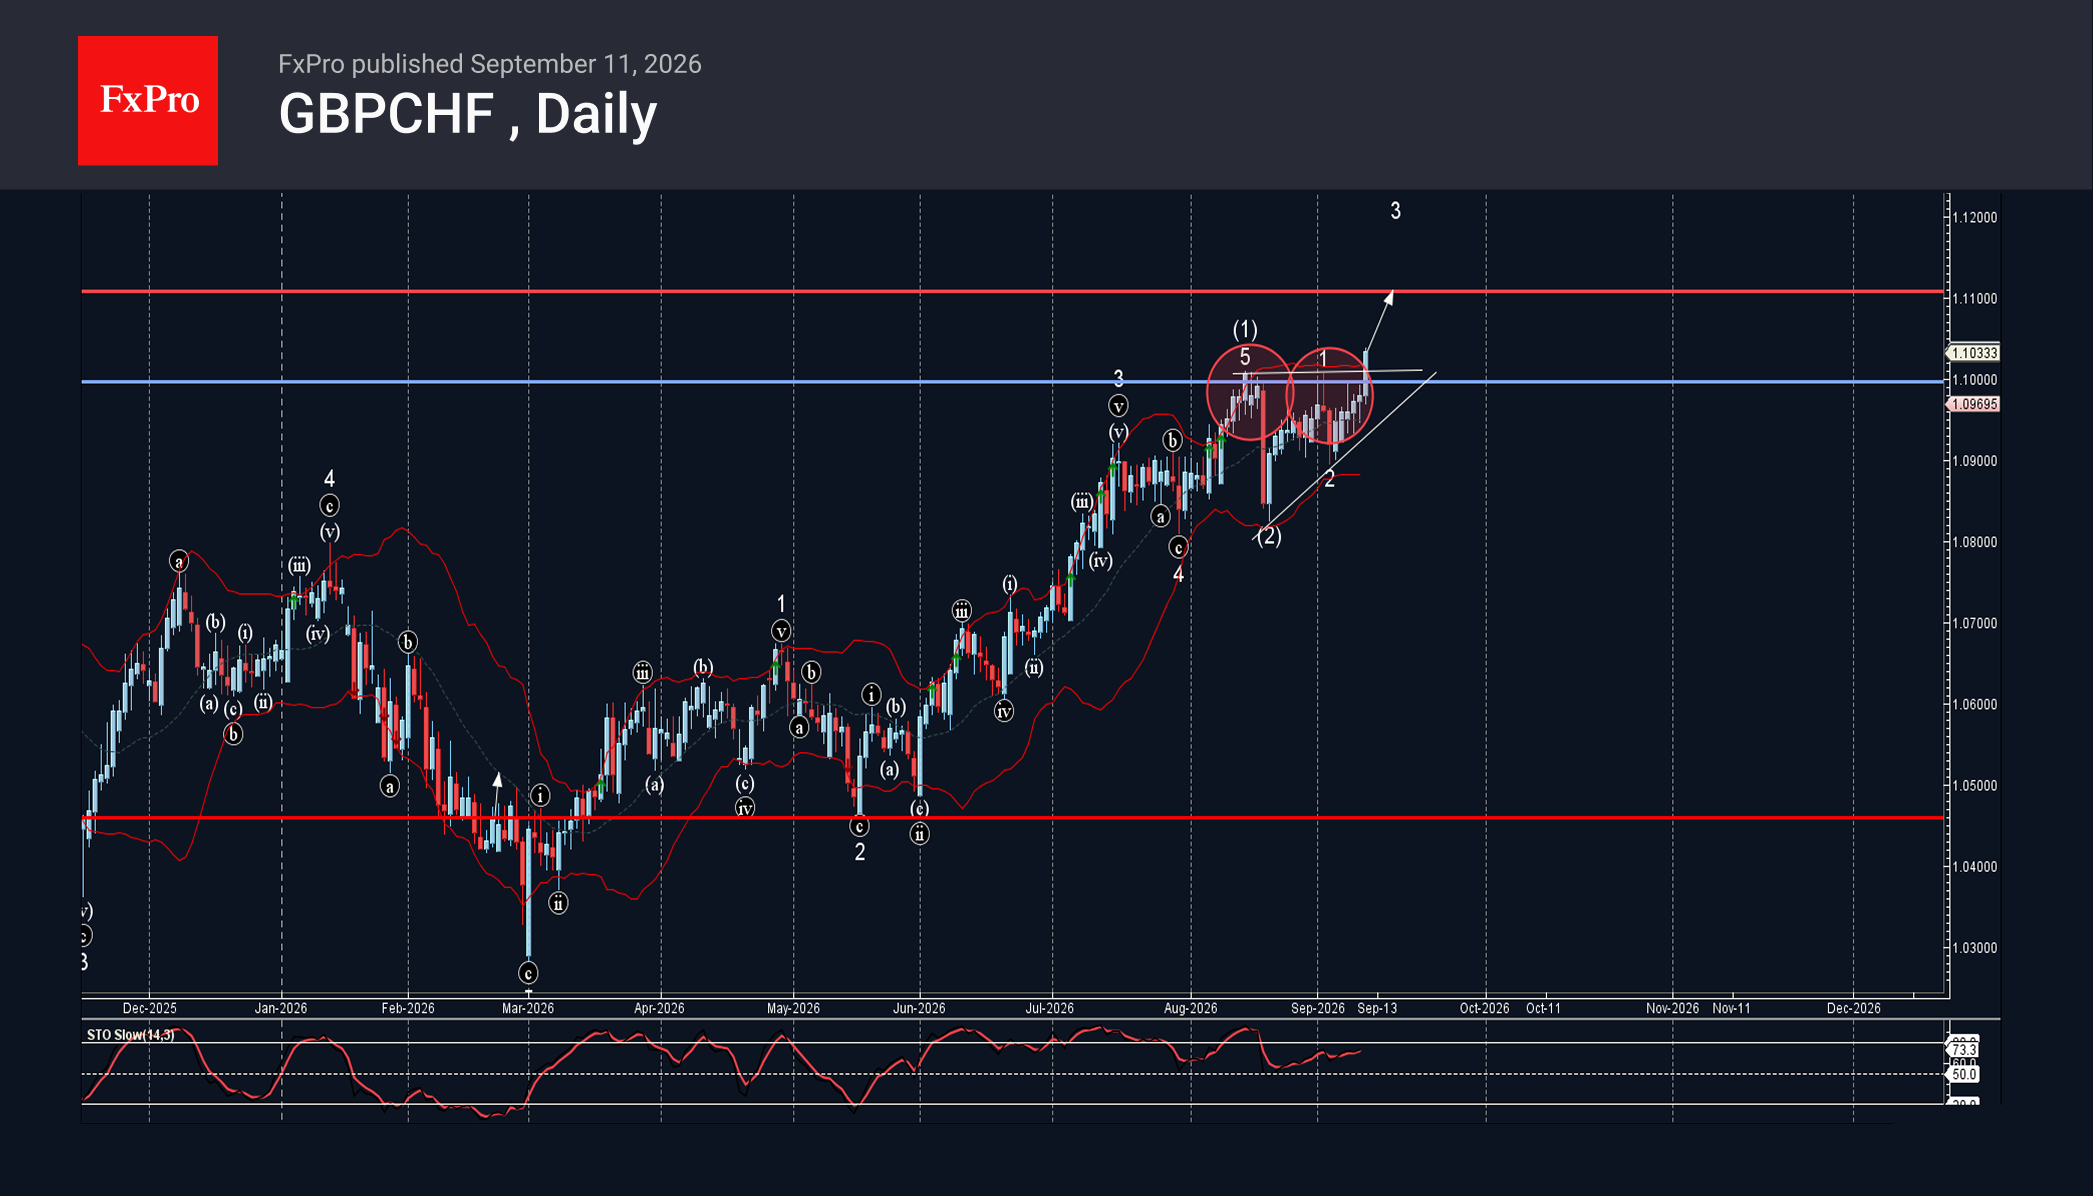Click the white up arrow near Mar-2026

(497, 780)
